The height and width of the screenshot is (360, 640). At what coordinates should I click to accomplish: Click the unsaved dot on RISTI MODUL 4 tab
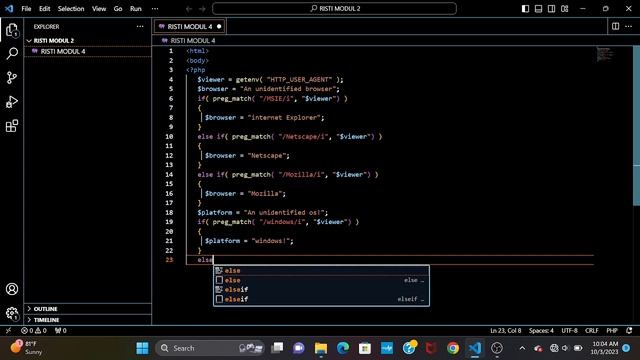[219, 27]
